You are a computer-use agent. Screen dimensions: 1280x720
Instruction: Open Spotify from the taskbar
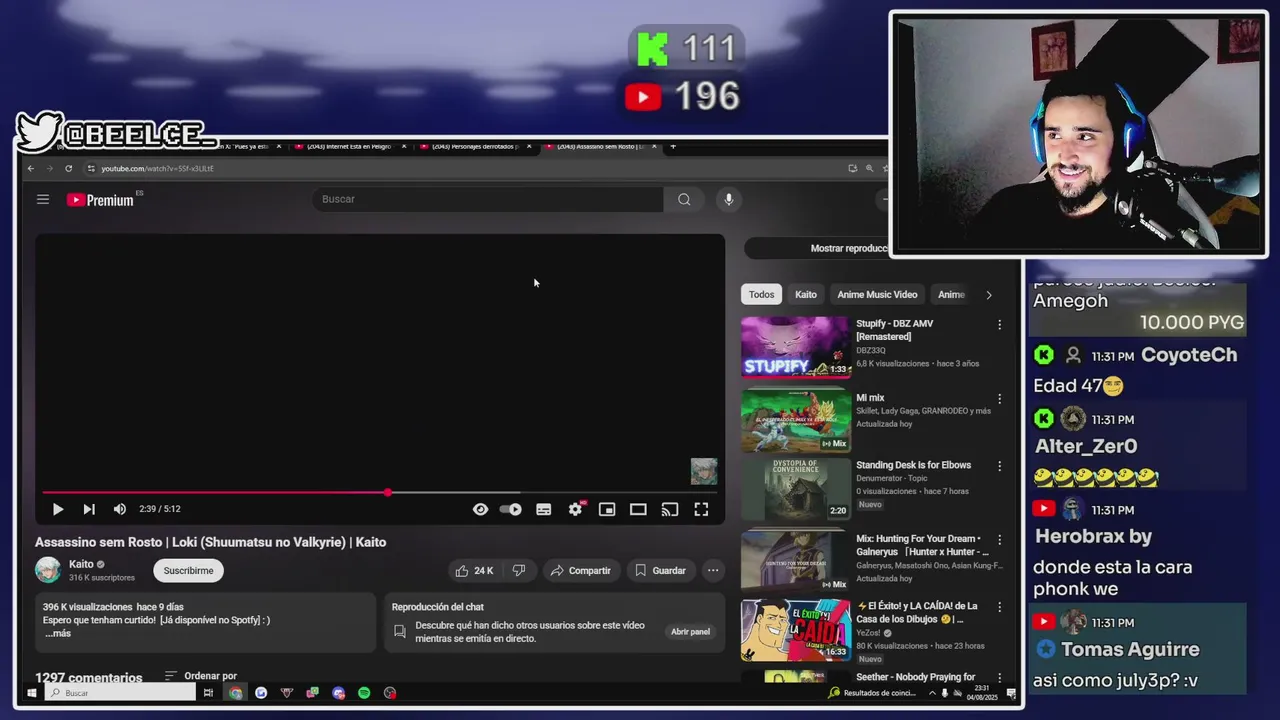(x=364, y=693)
